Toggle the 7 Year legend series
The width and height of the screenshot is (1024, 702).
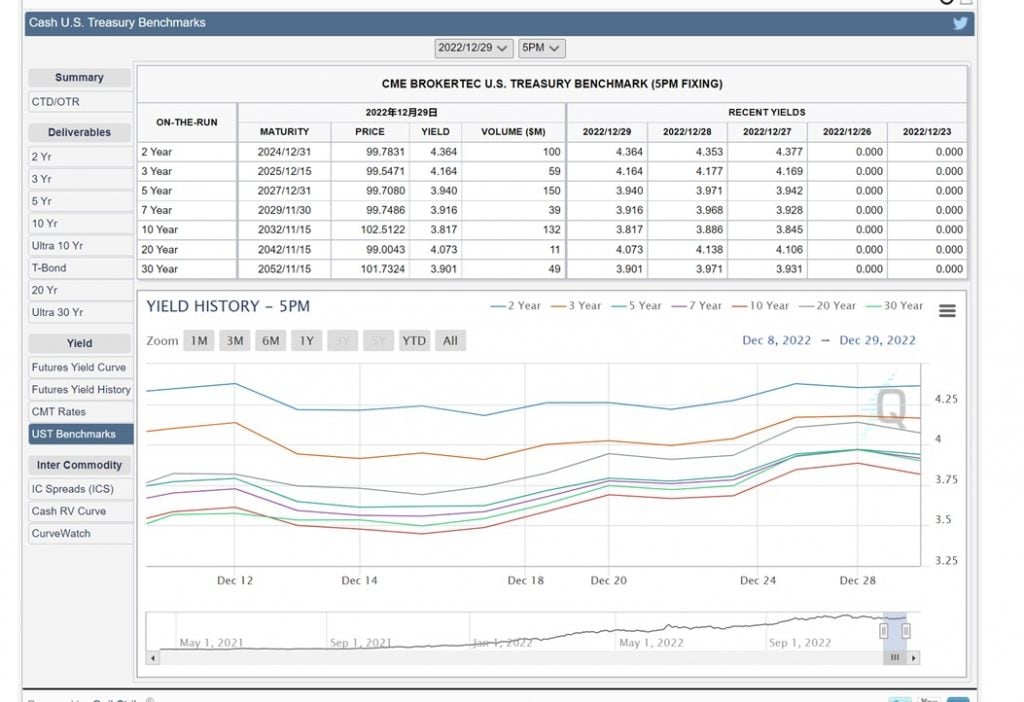(696, 306)
